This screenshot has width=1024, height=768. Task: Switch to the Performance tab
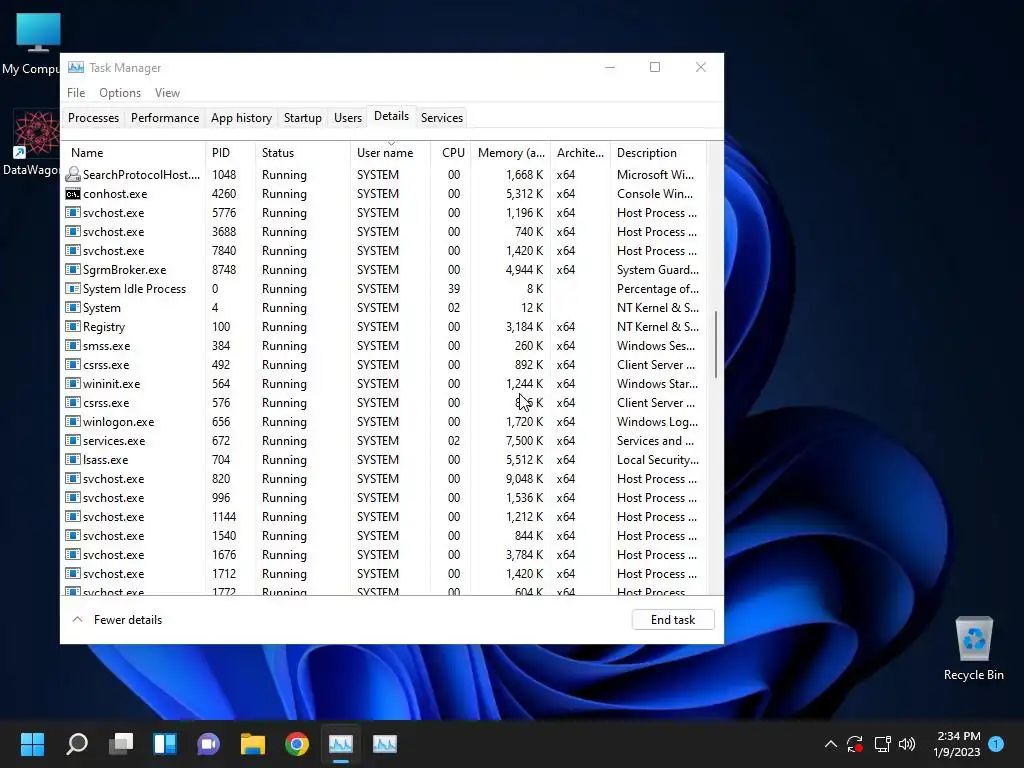pos(165,118)
